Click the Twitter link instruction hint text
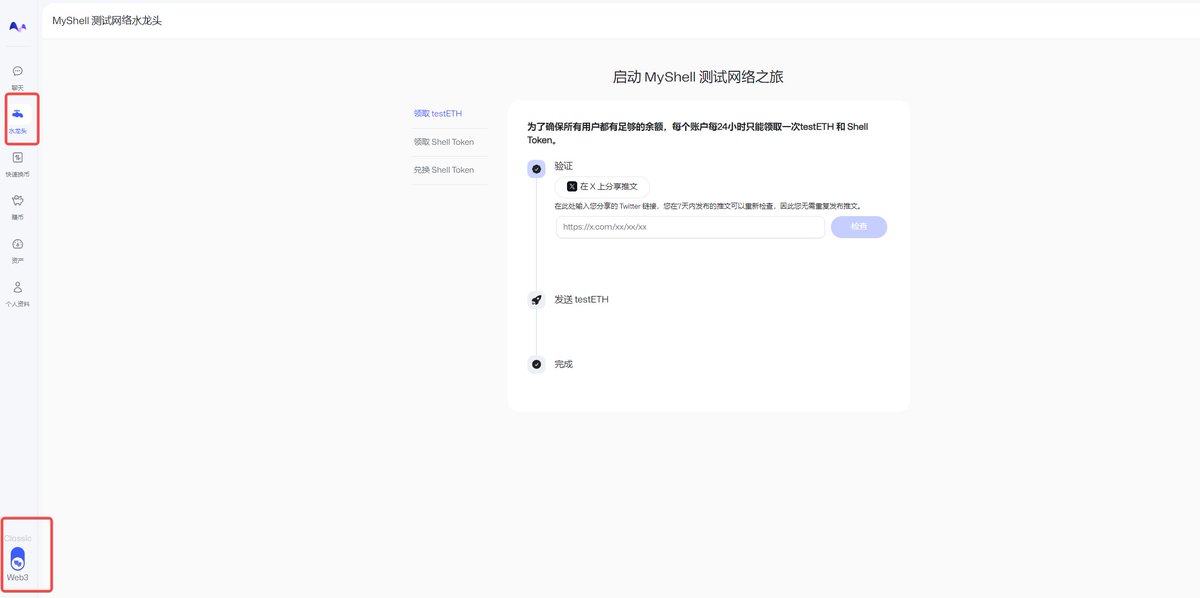The height and width of the screenshot is (598, 1200). [x=708, y=206]
